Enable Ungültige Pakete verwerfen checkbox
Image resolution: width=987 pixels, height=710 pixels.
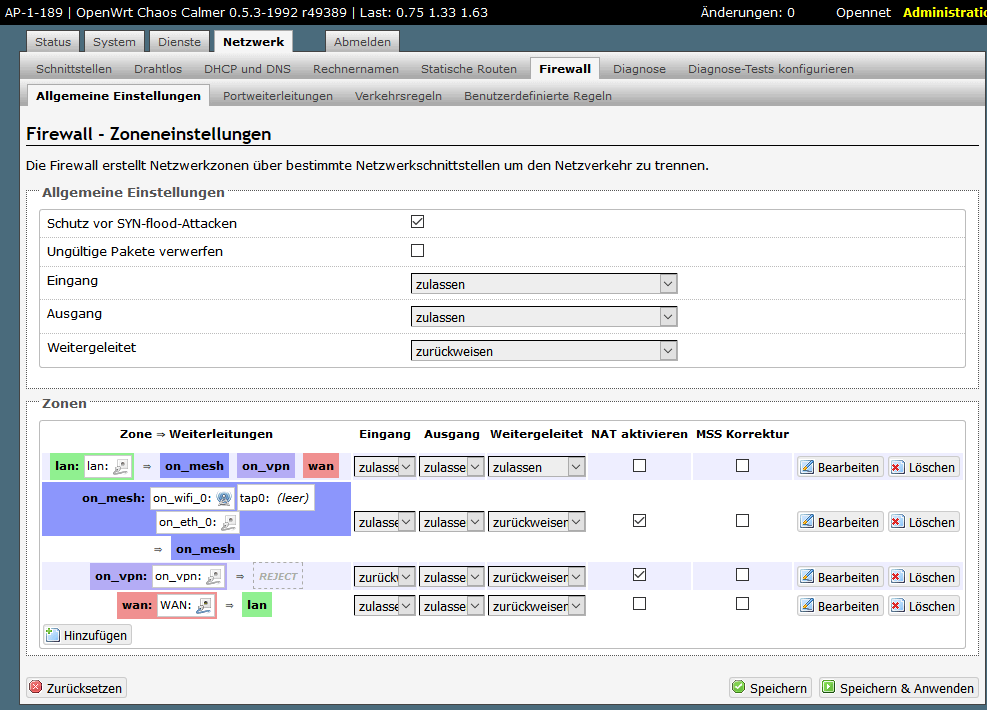[418, 251]
